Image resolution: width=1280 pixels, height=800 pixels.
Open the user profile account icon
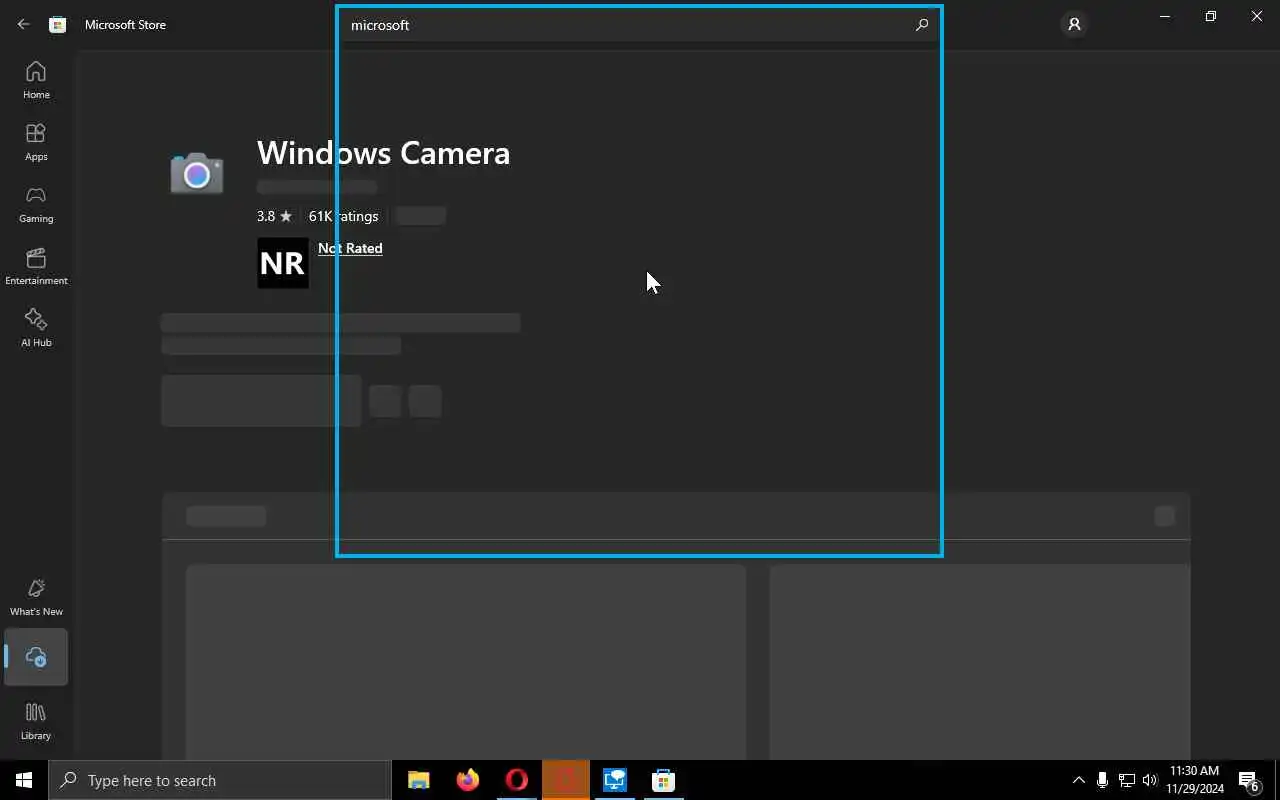click(x=1074, y=24)
